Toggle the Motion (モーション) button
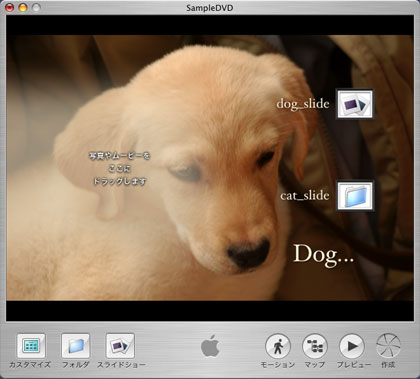This screenshot has width=420, height=379. tap(278, 346)
